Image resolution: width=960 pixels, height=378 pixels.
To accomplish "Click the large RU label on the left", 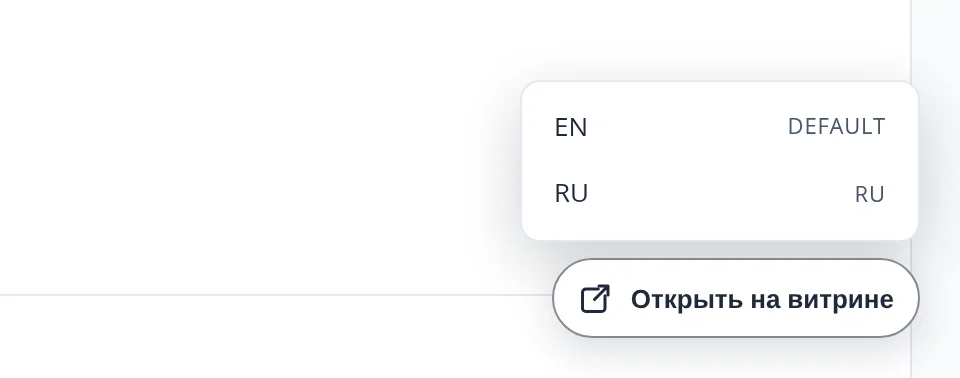I will [571, 193].
